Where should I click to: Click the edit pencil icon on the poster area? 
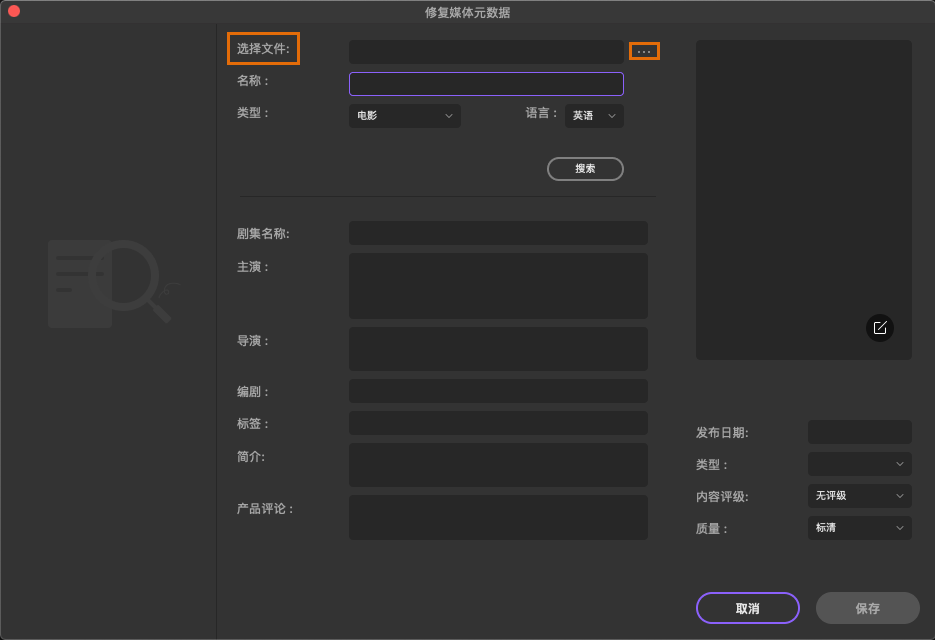coord(879,328)
